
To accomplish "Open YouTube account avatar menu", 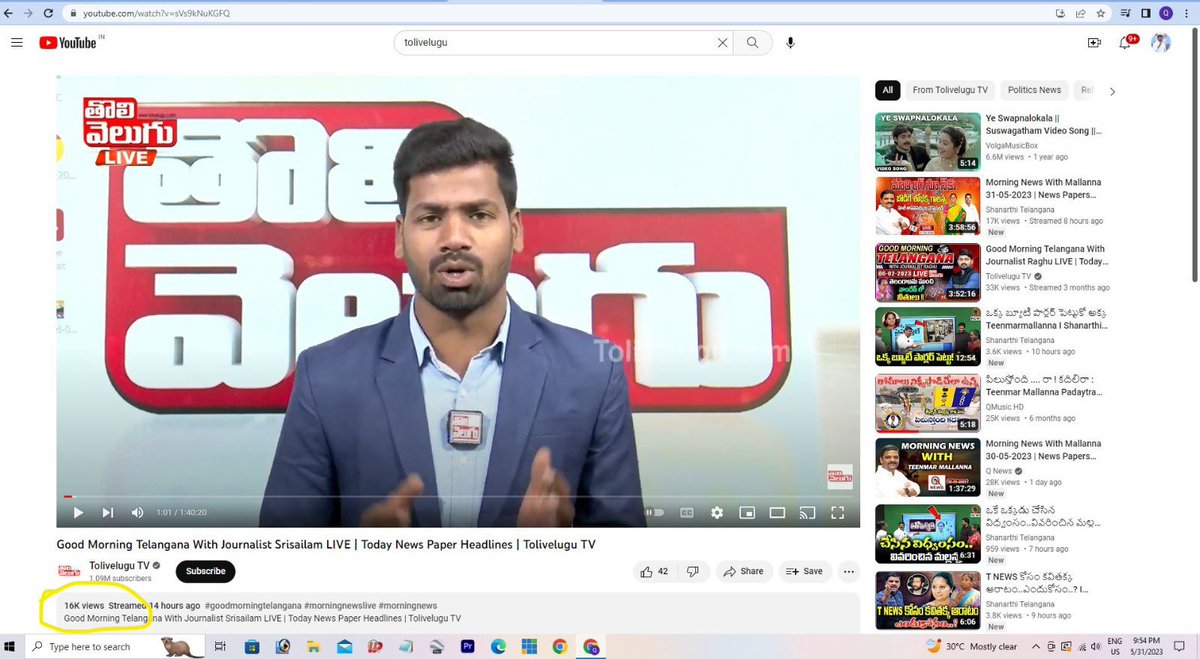I will pyautogui.click(x=1160, y=43).
